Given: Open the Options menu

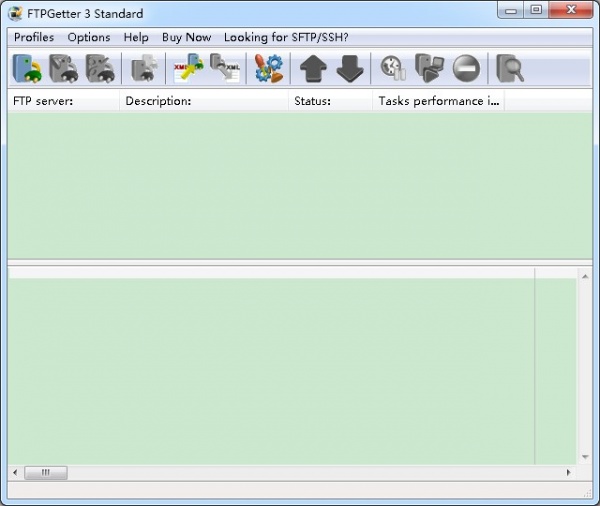Looking at the screenshot, I should (89, 37).
